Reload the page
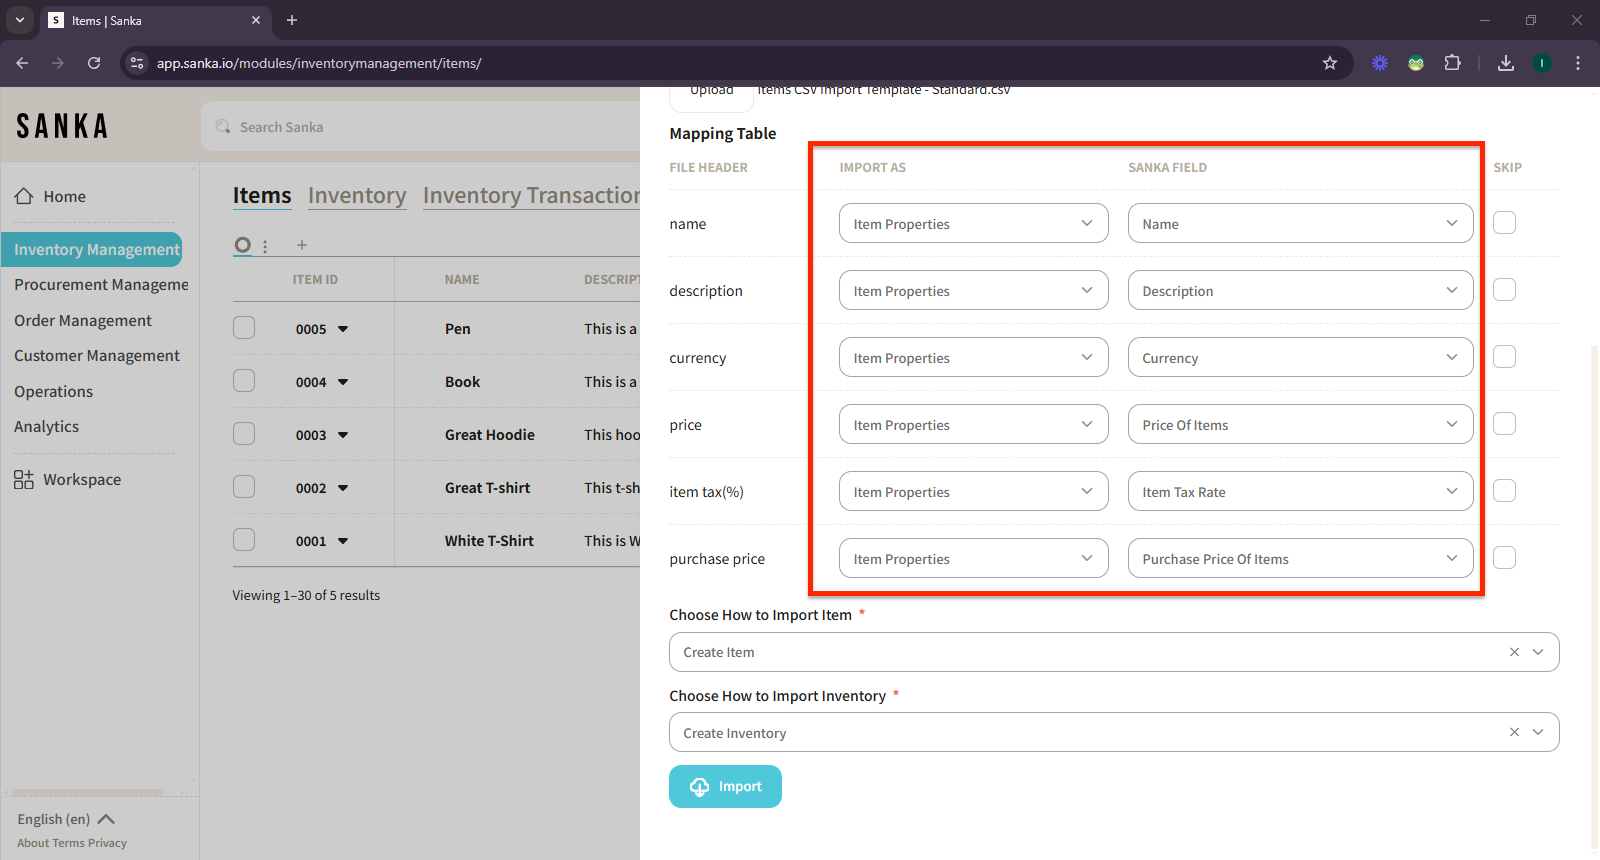This screenshot has height=860, width=1600. click(94, 63)
